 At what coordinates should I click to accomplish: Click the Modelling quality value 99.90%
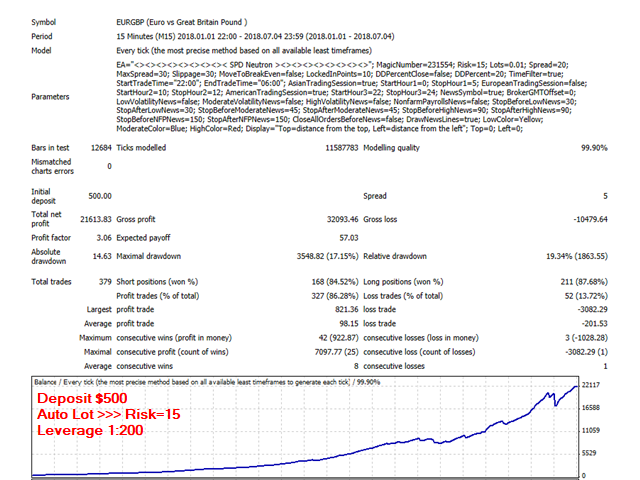(594, 148)
